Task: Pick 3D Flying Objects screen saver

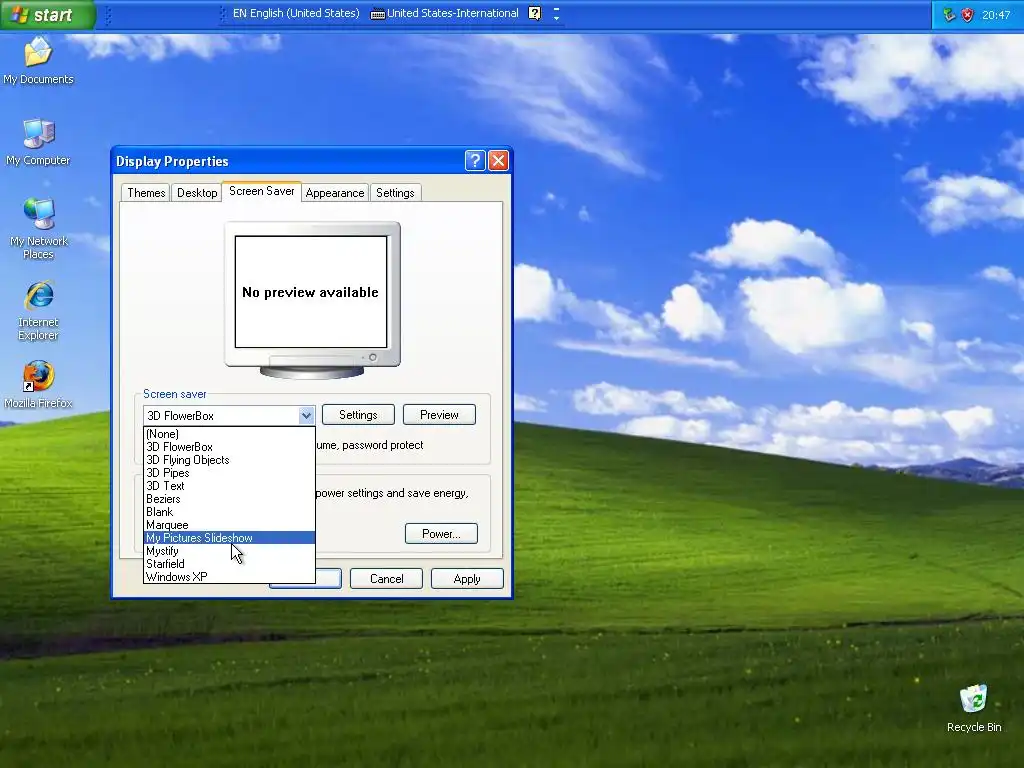Action: click(x=229, y=460)
